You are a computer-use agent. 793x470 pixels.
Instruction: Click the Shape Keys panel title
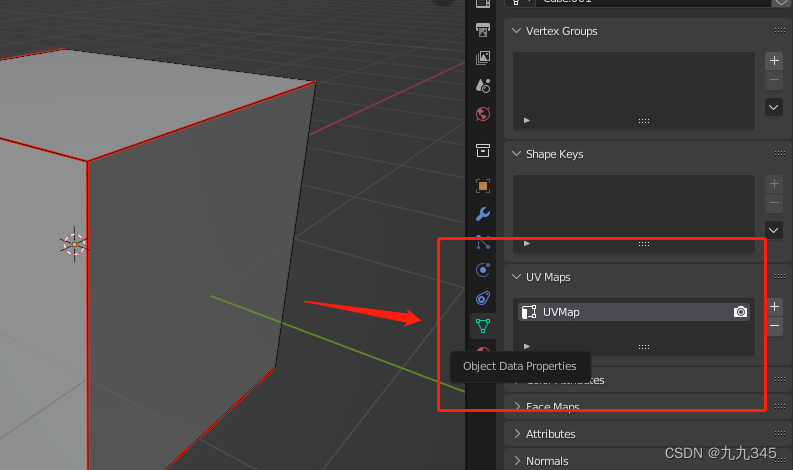(x=554, y=154)
